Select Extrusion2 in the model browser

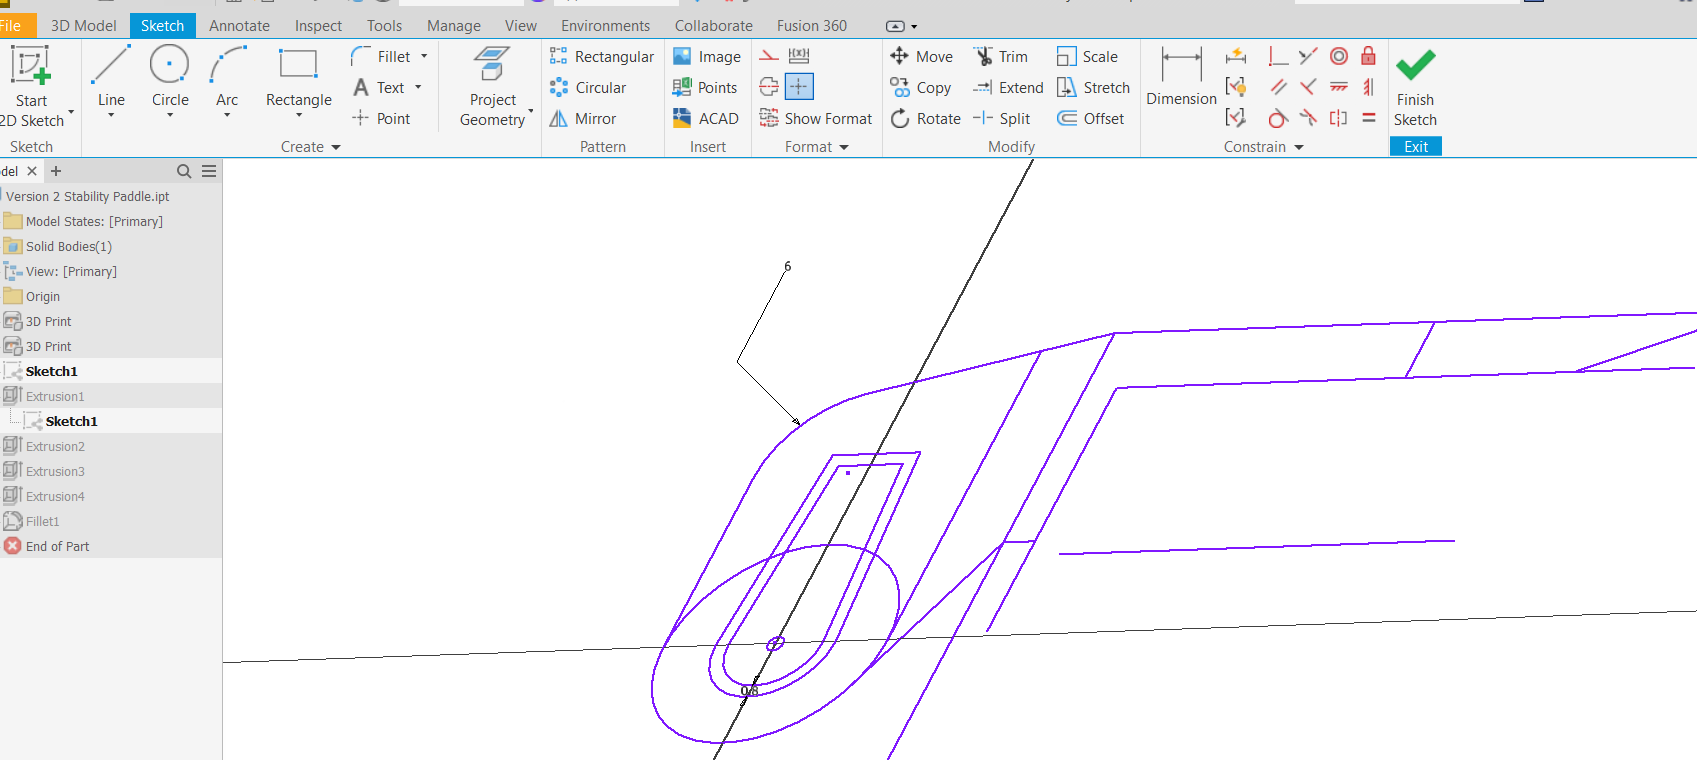click(x=55, y=447)
